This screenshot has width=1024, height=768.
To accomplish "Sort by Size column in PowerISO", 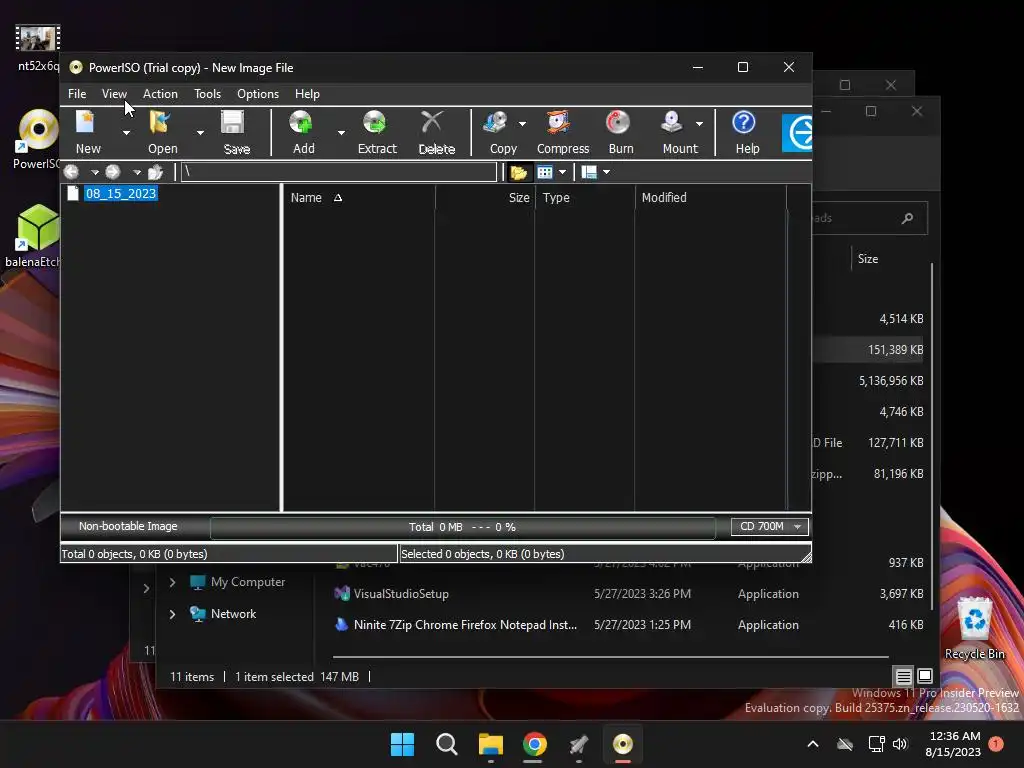I will click(x=485, y=197).
